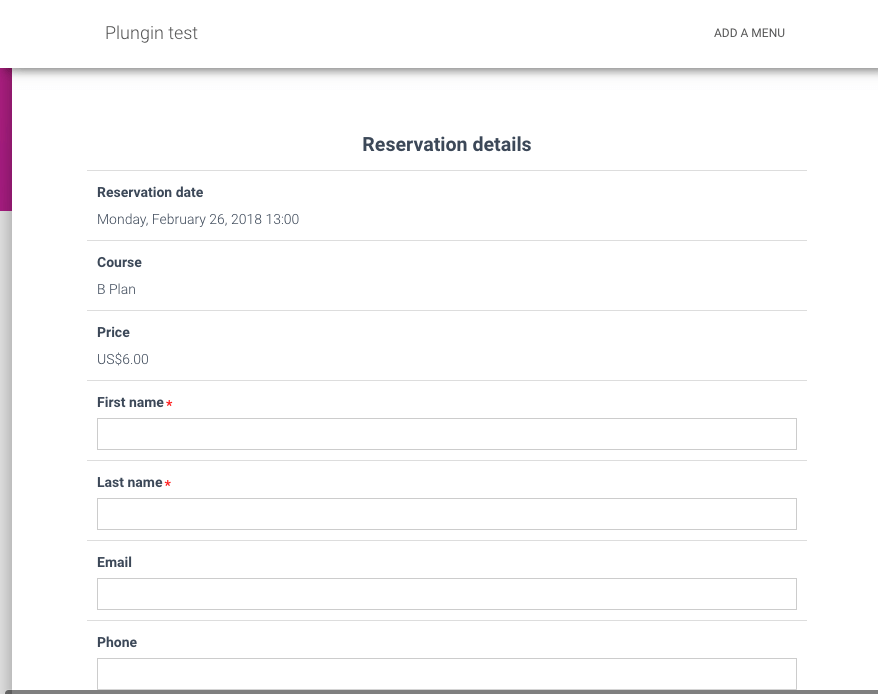The image size is (878, 694).
Task: Select the Email input field
Action: pos(446,594)
